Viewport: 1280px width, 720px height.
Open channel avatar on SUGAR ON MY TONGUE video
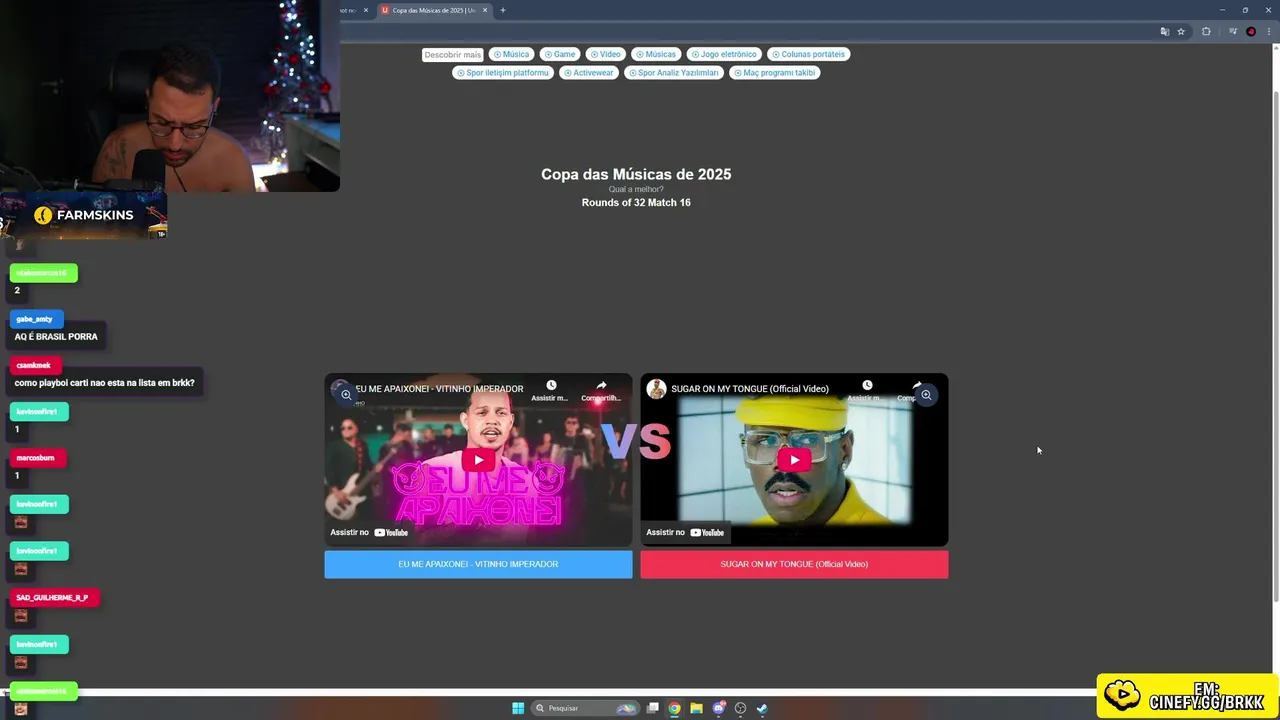click(x=657, y=389)
